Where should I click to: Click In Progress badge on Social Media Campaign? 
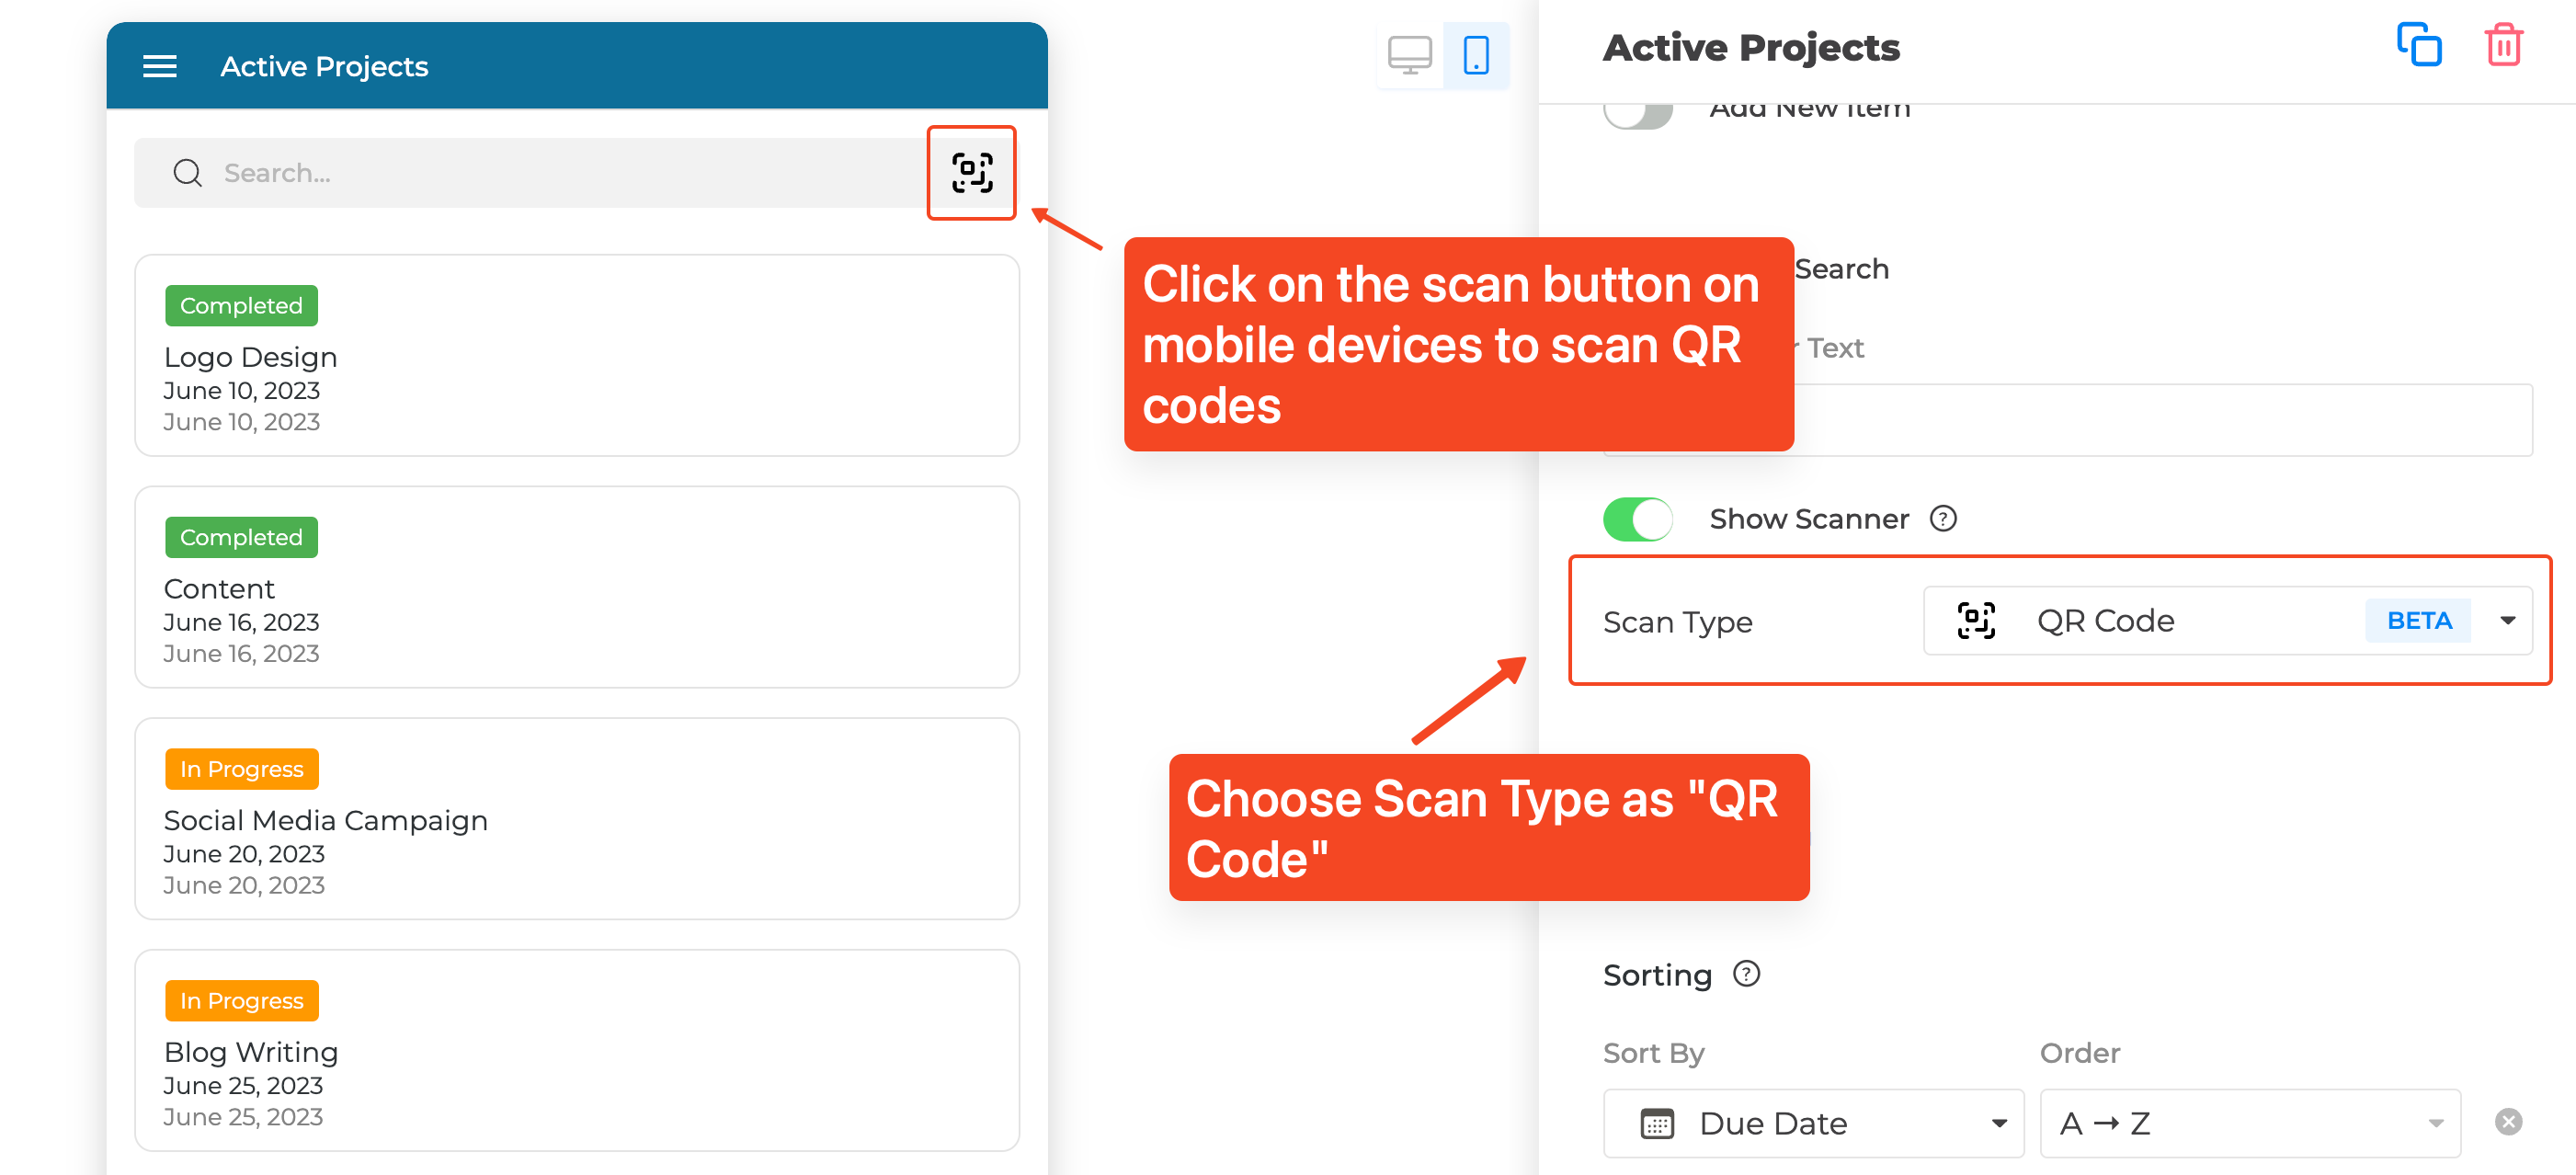coord(241,769)
